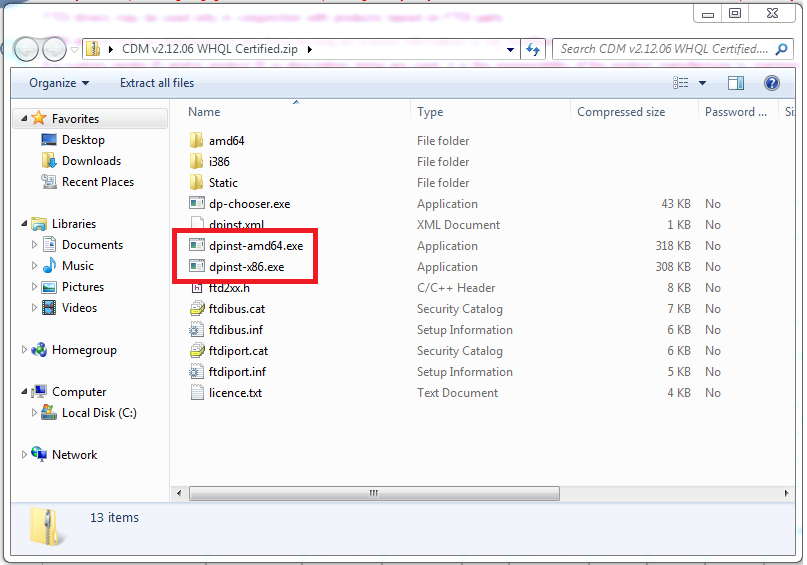
Task: Select ftdiport.inf setup file icon
Action: pos(197,372)
